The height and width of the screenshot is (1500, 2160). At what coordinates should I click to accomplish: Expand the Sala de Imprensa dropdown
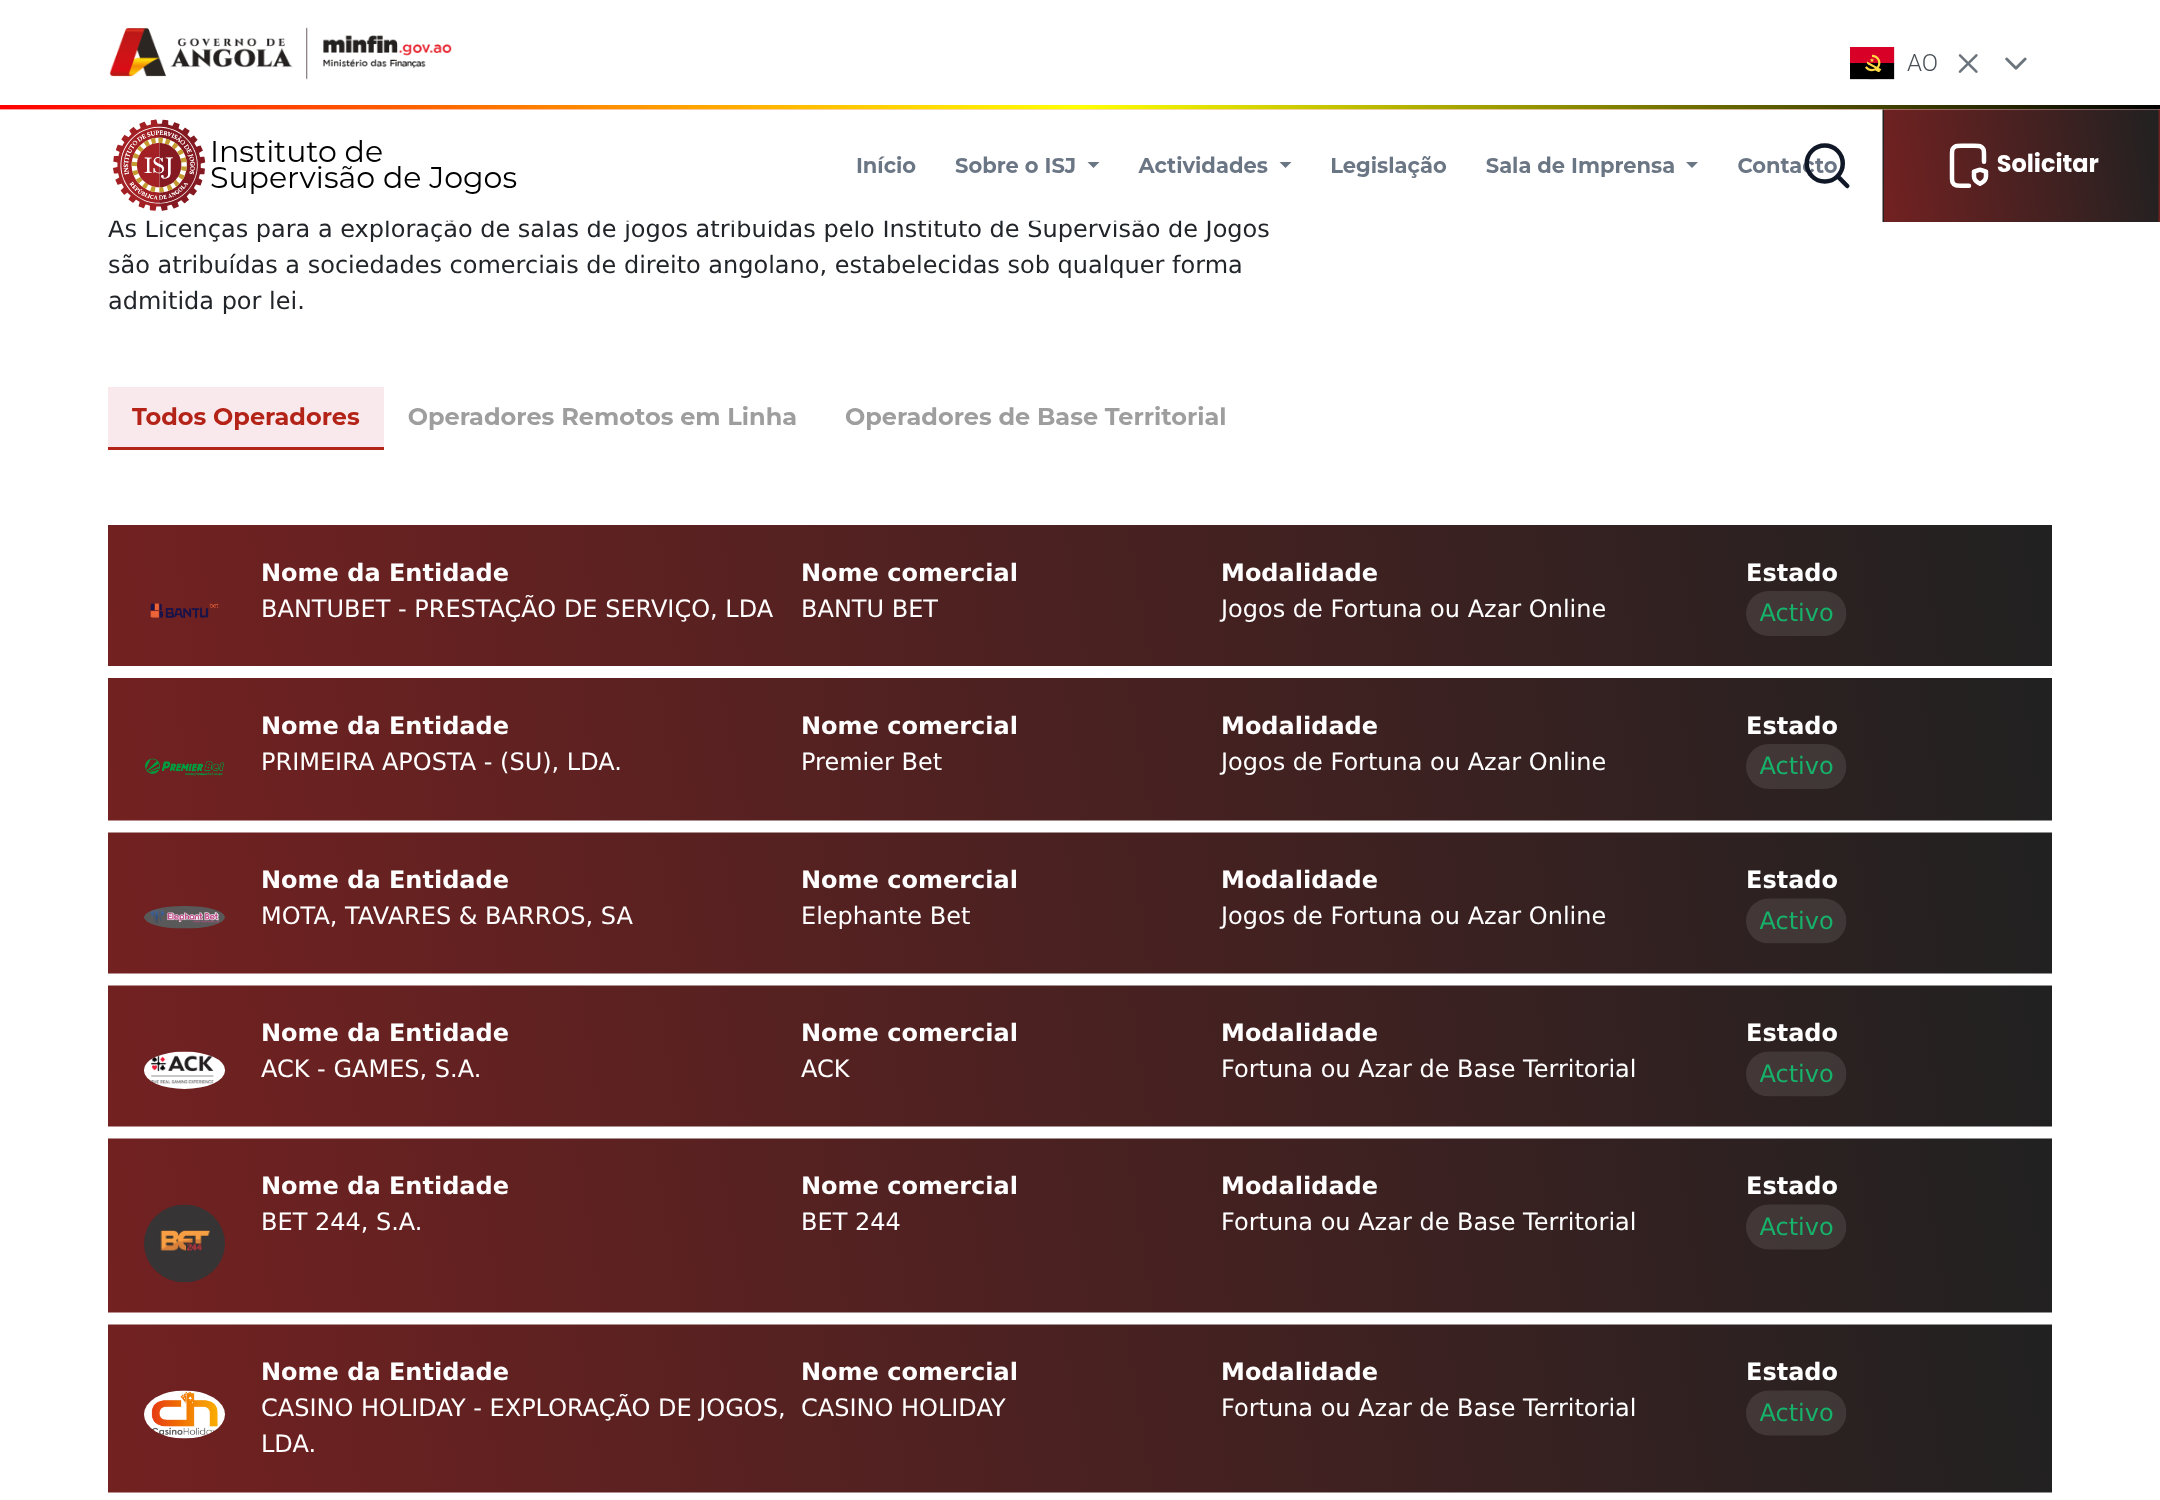click(1592, 165)
